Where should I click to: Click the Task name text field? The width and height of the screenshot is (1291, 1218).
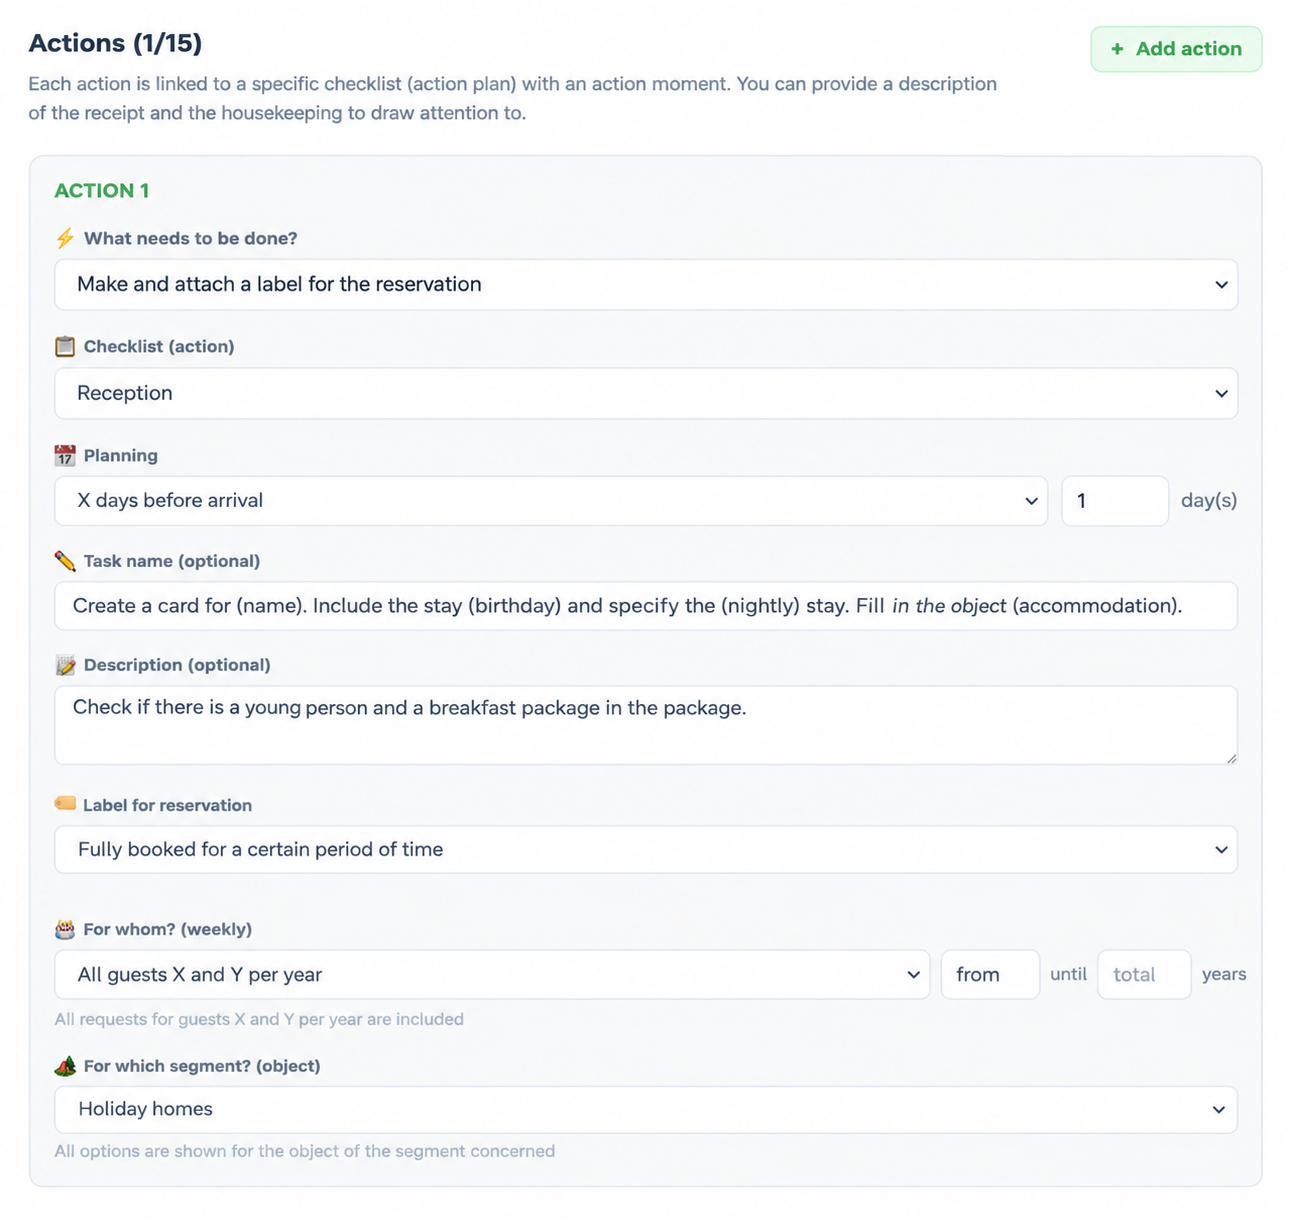[x=646, y=606]
